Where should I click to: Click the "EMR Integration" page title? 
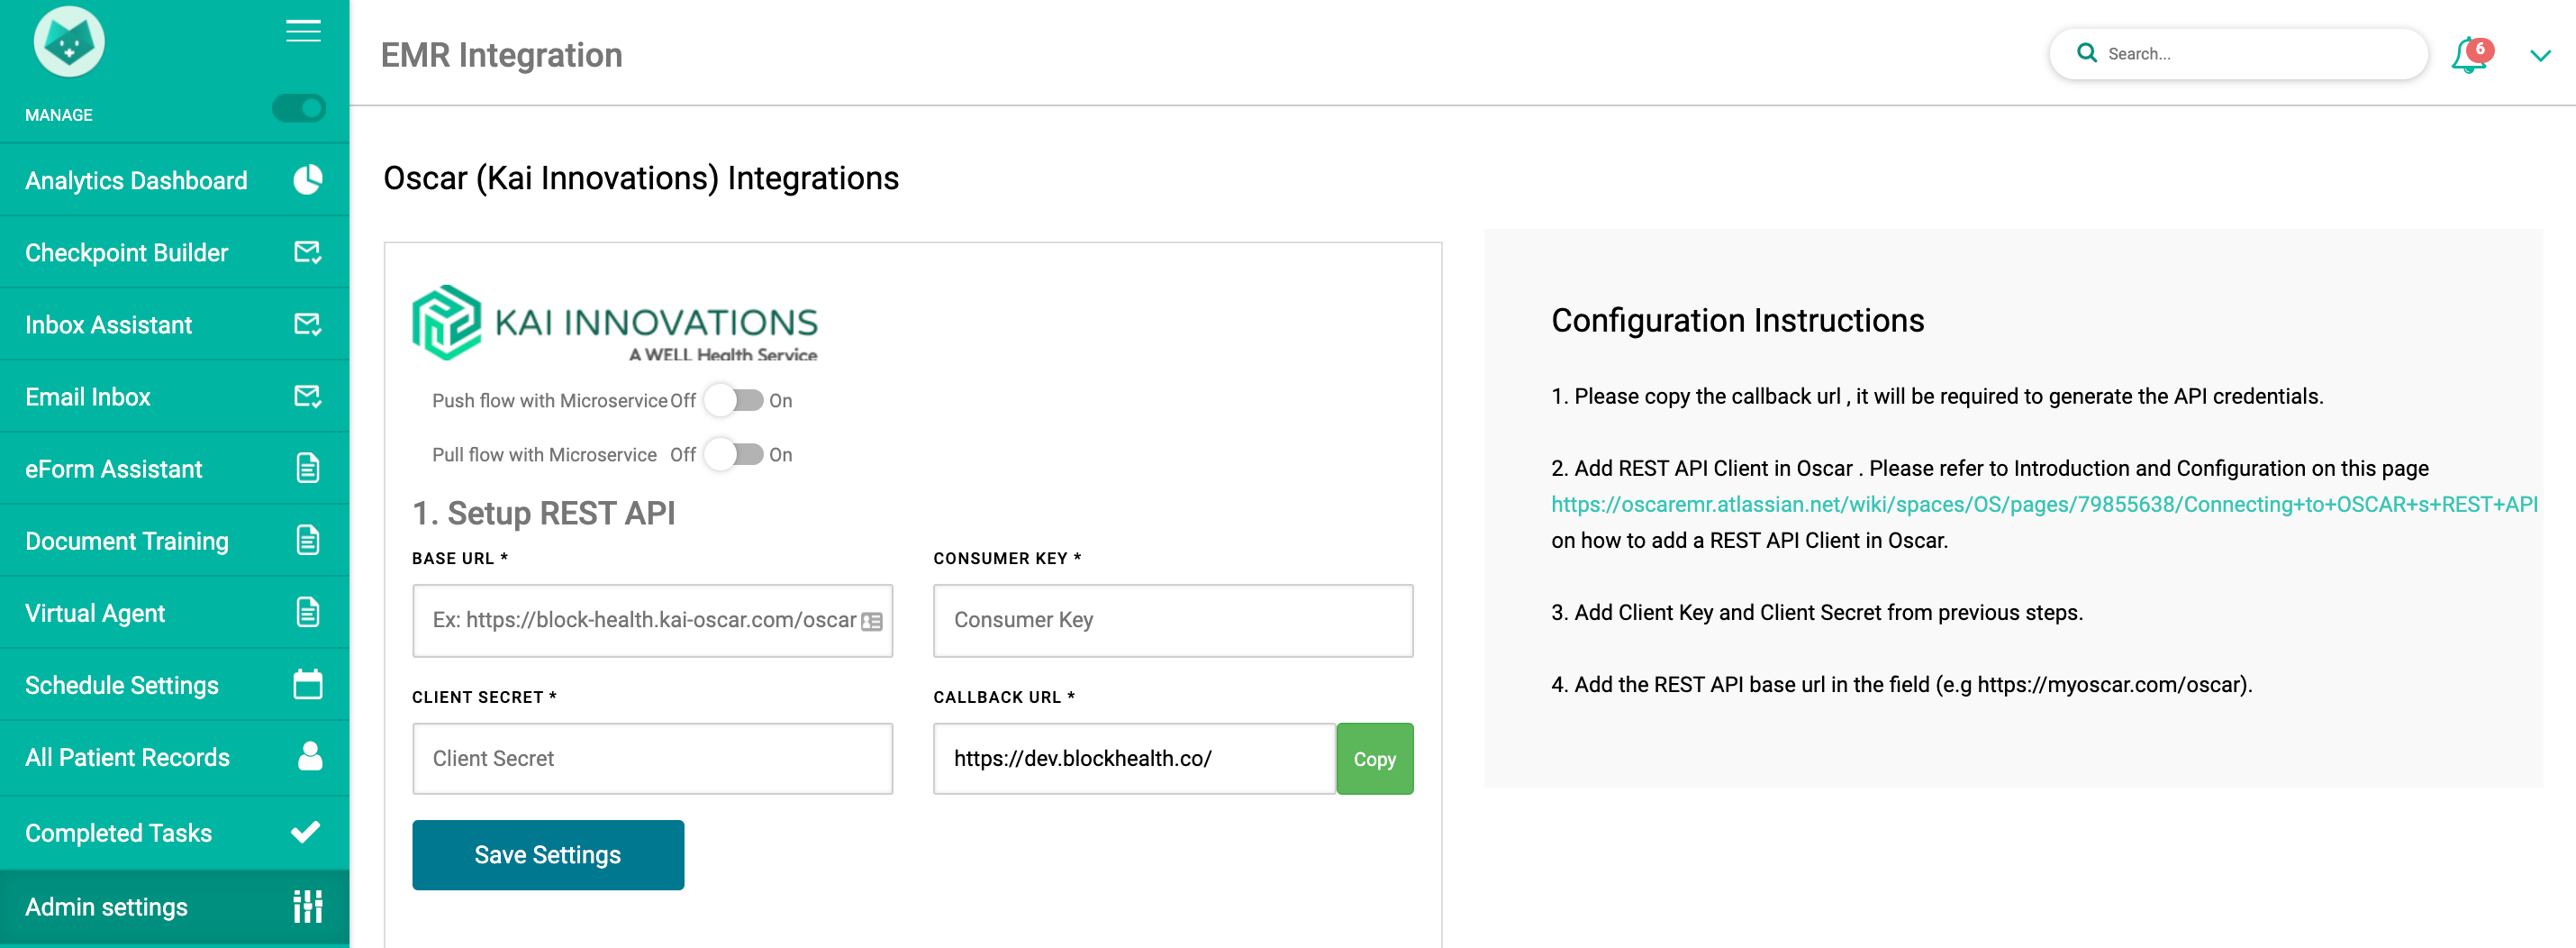click(x=502, y=55)
